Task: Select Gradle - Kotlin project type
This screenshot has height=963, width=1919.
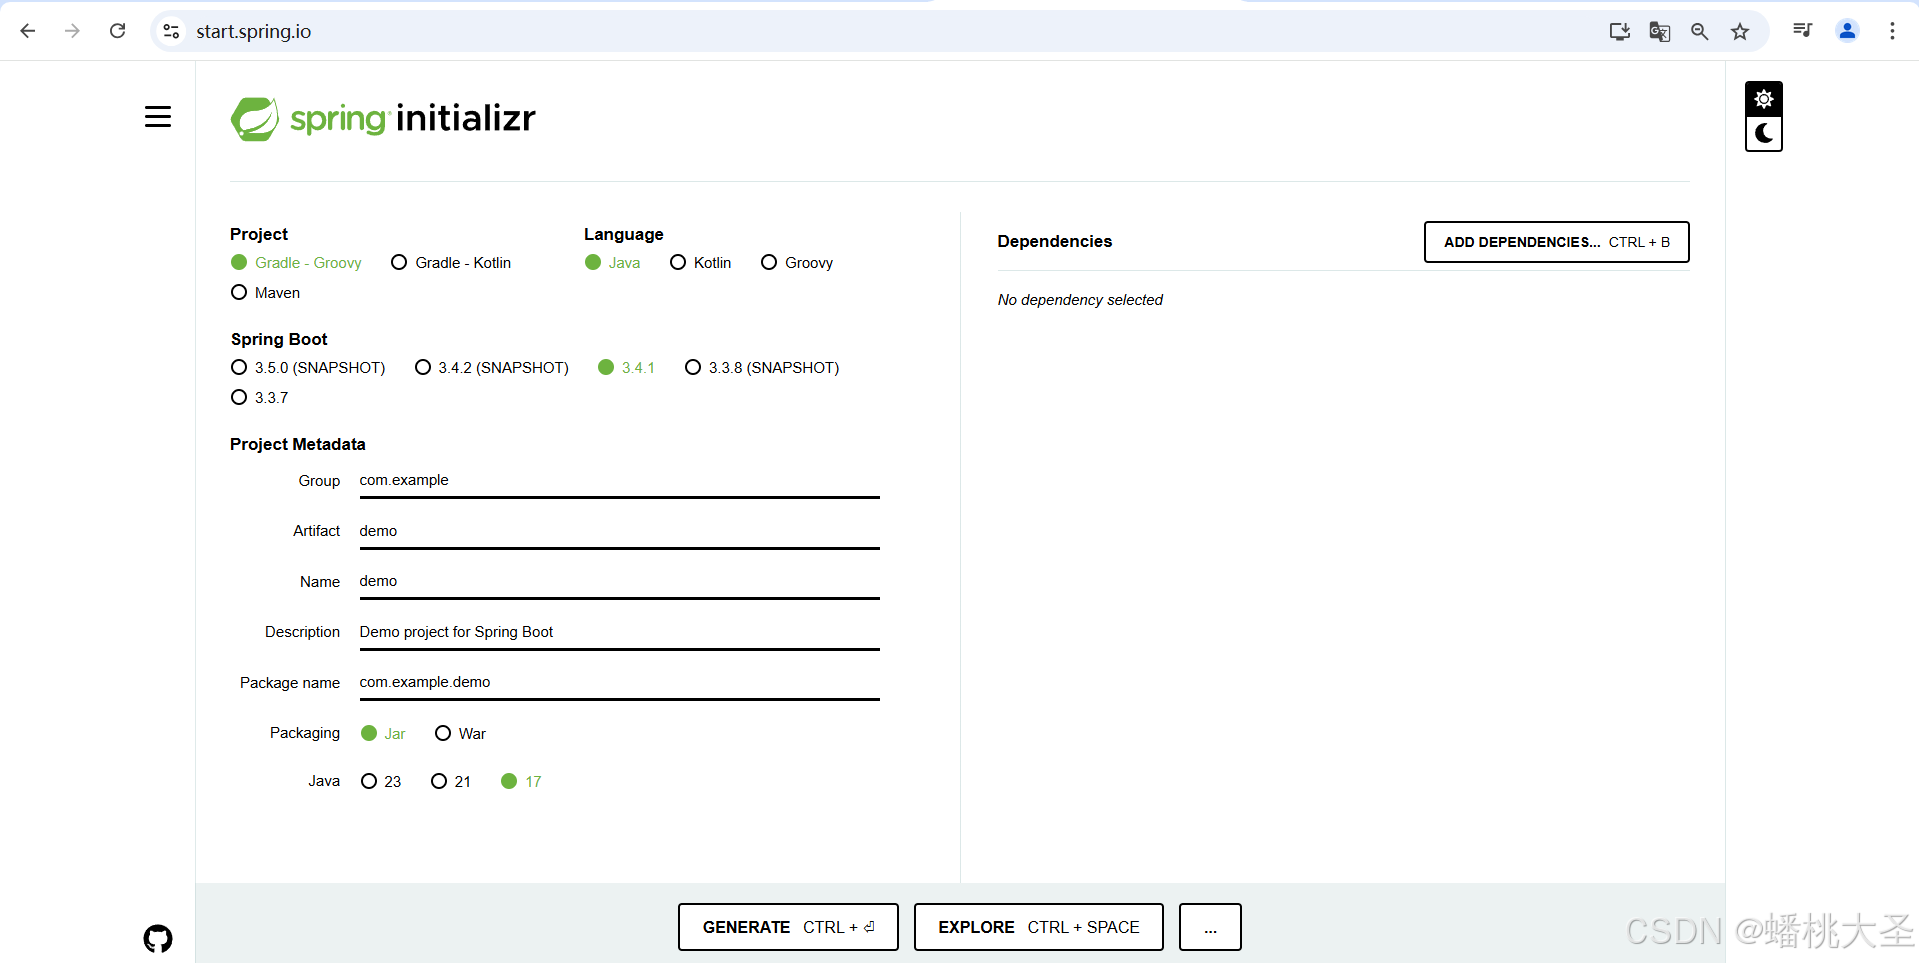Action: (451, 263)
